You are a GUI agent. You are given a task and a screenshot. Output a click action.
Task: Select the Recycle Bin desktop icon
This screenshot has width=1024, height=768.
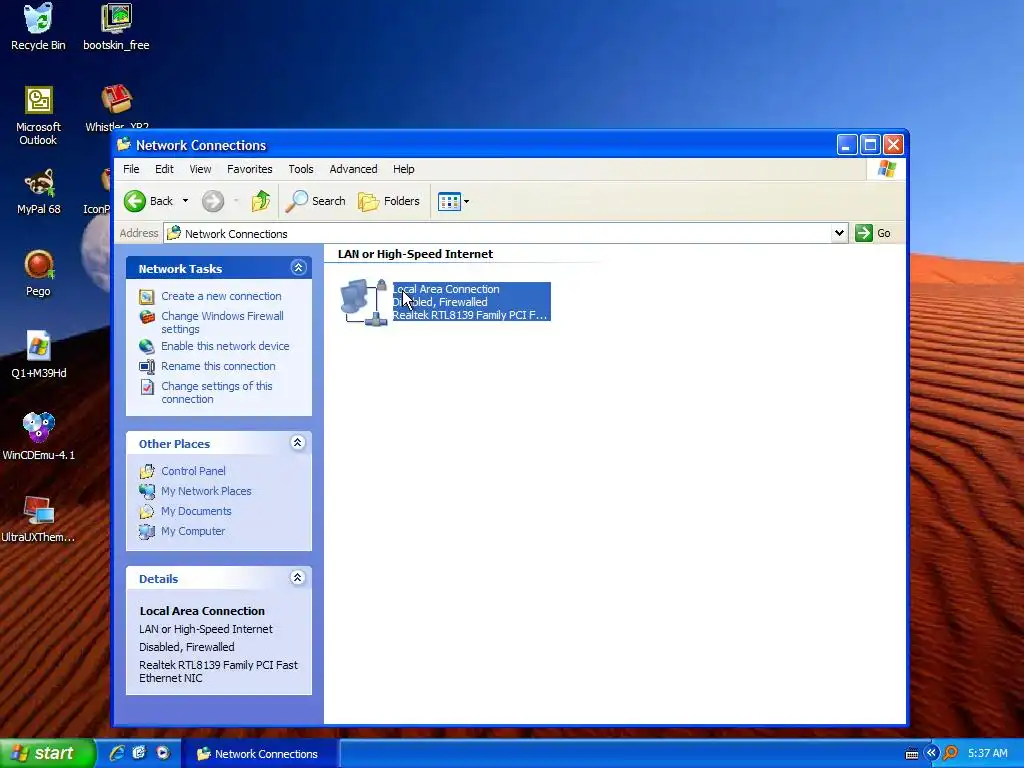click(38, 27)
